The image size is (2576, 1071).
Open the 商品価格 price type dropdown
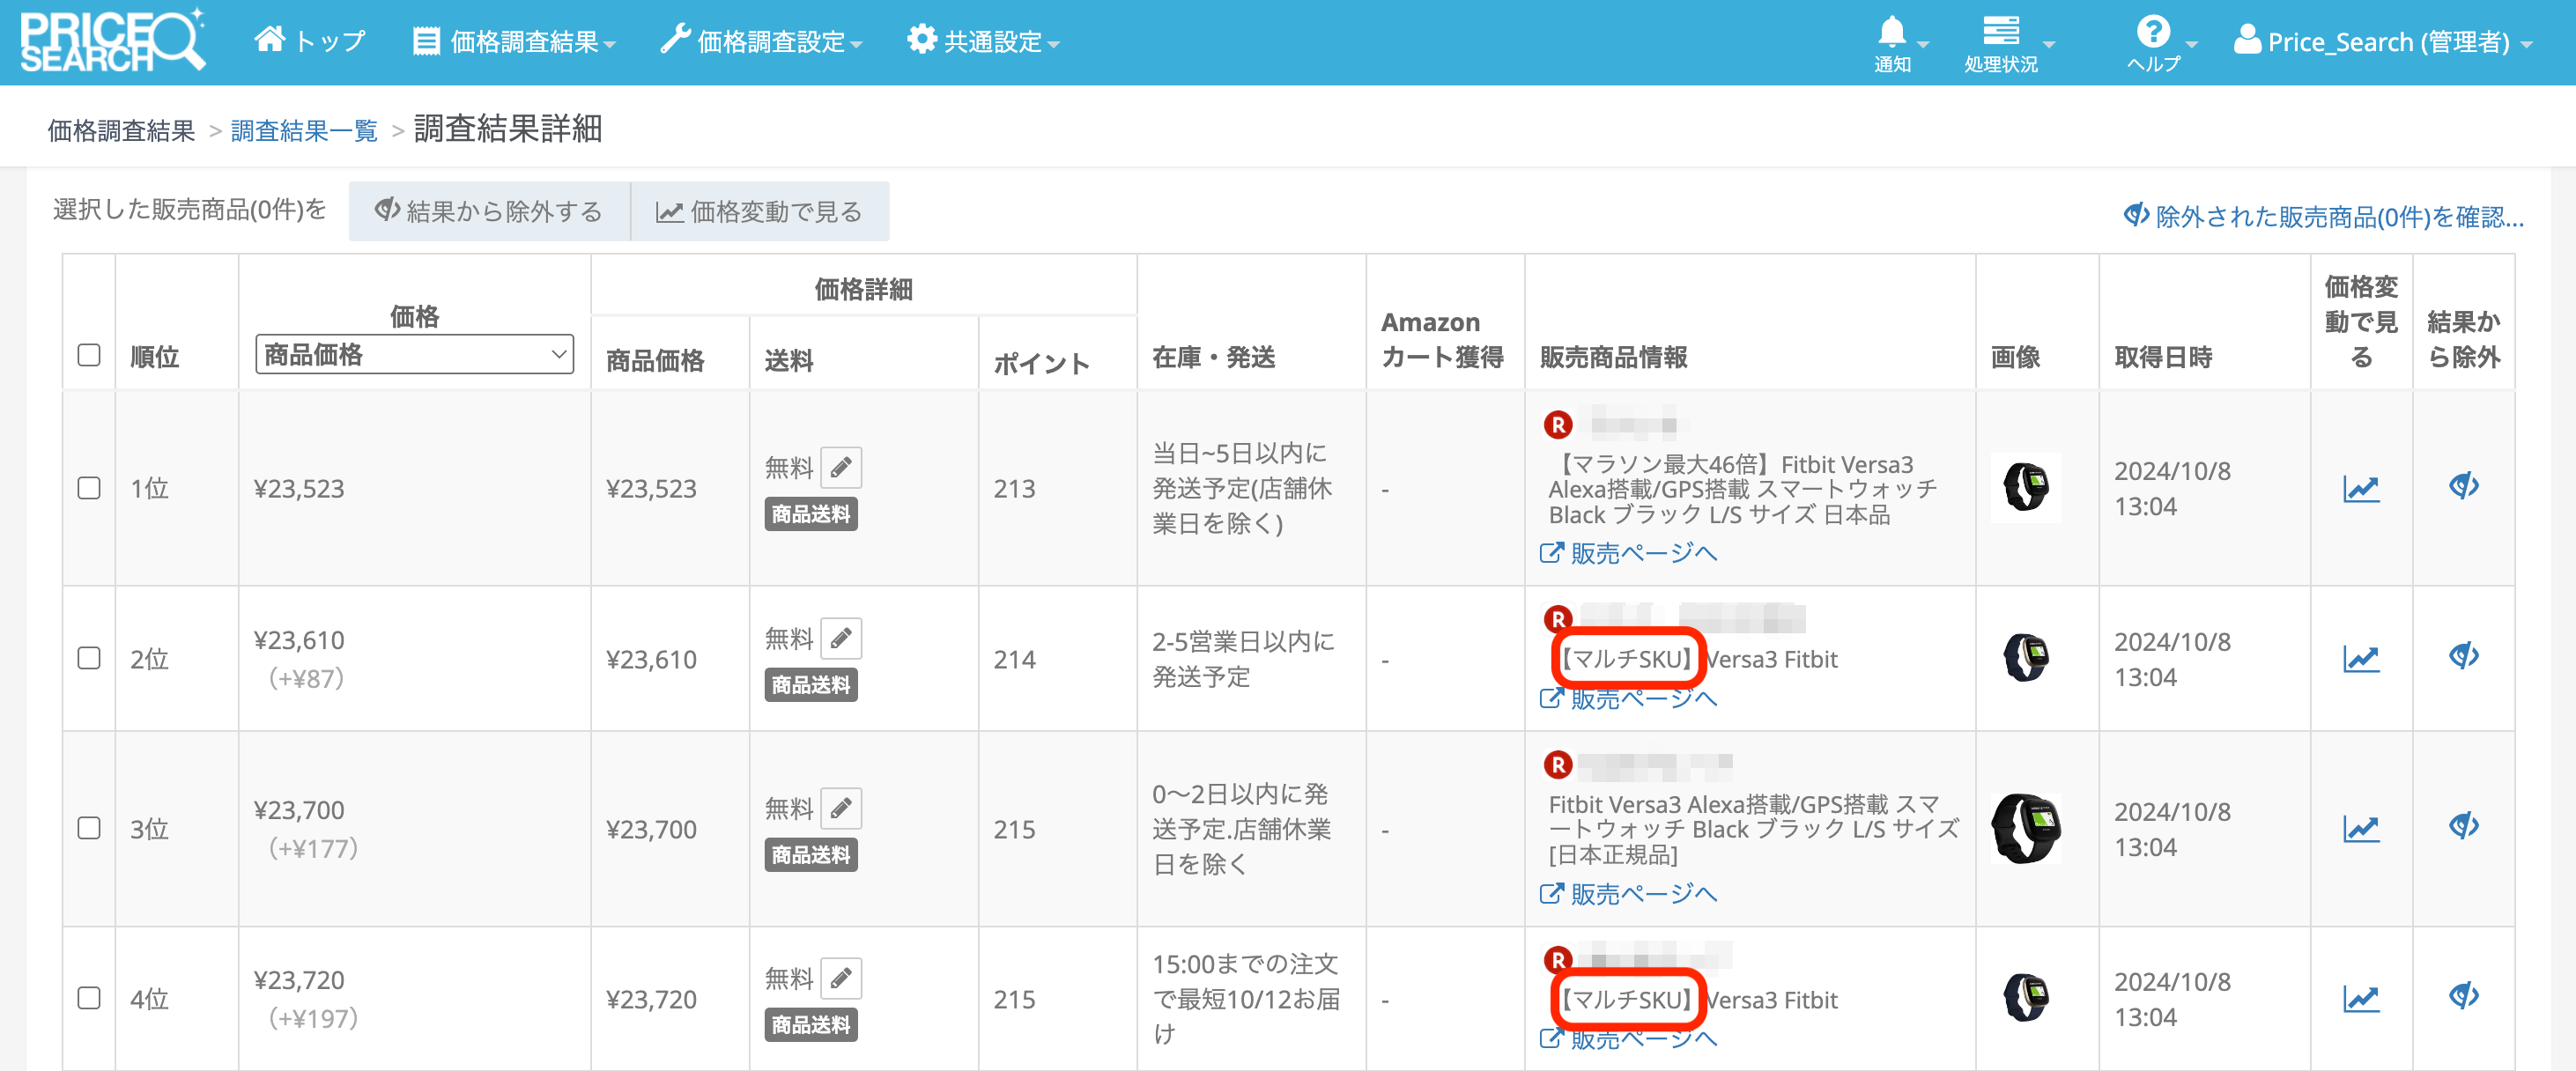tap(414, 354)
